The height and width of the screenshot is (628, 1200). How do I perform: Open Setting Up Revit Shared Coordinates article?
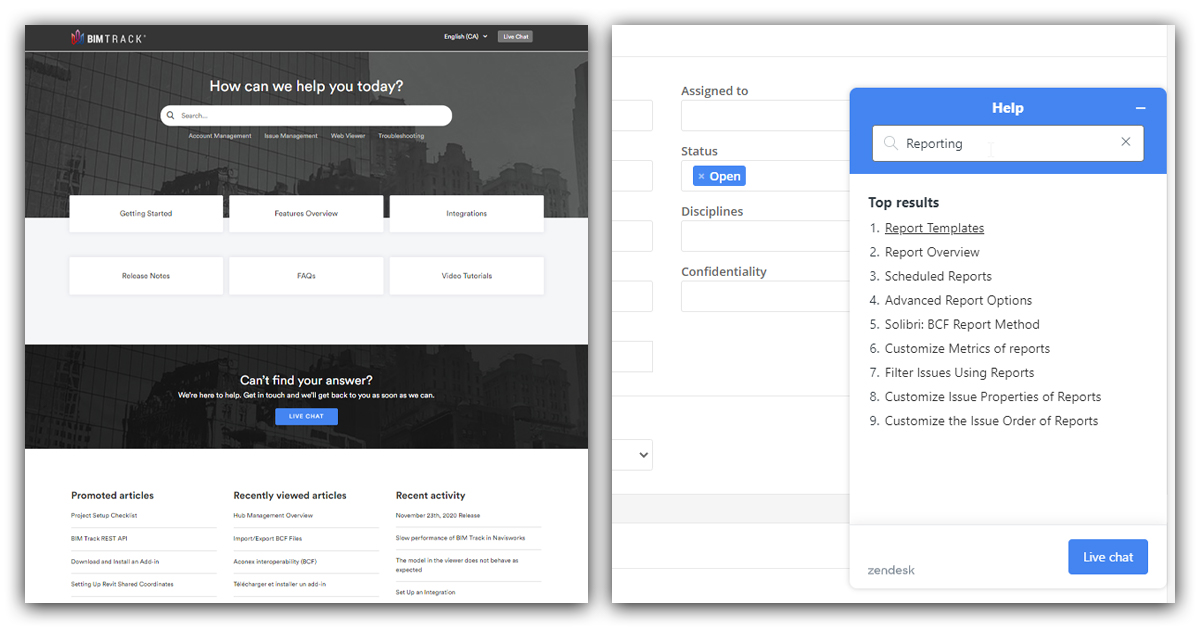(x=122, y=584)
